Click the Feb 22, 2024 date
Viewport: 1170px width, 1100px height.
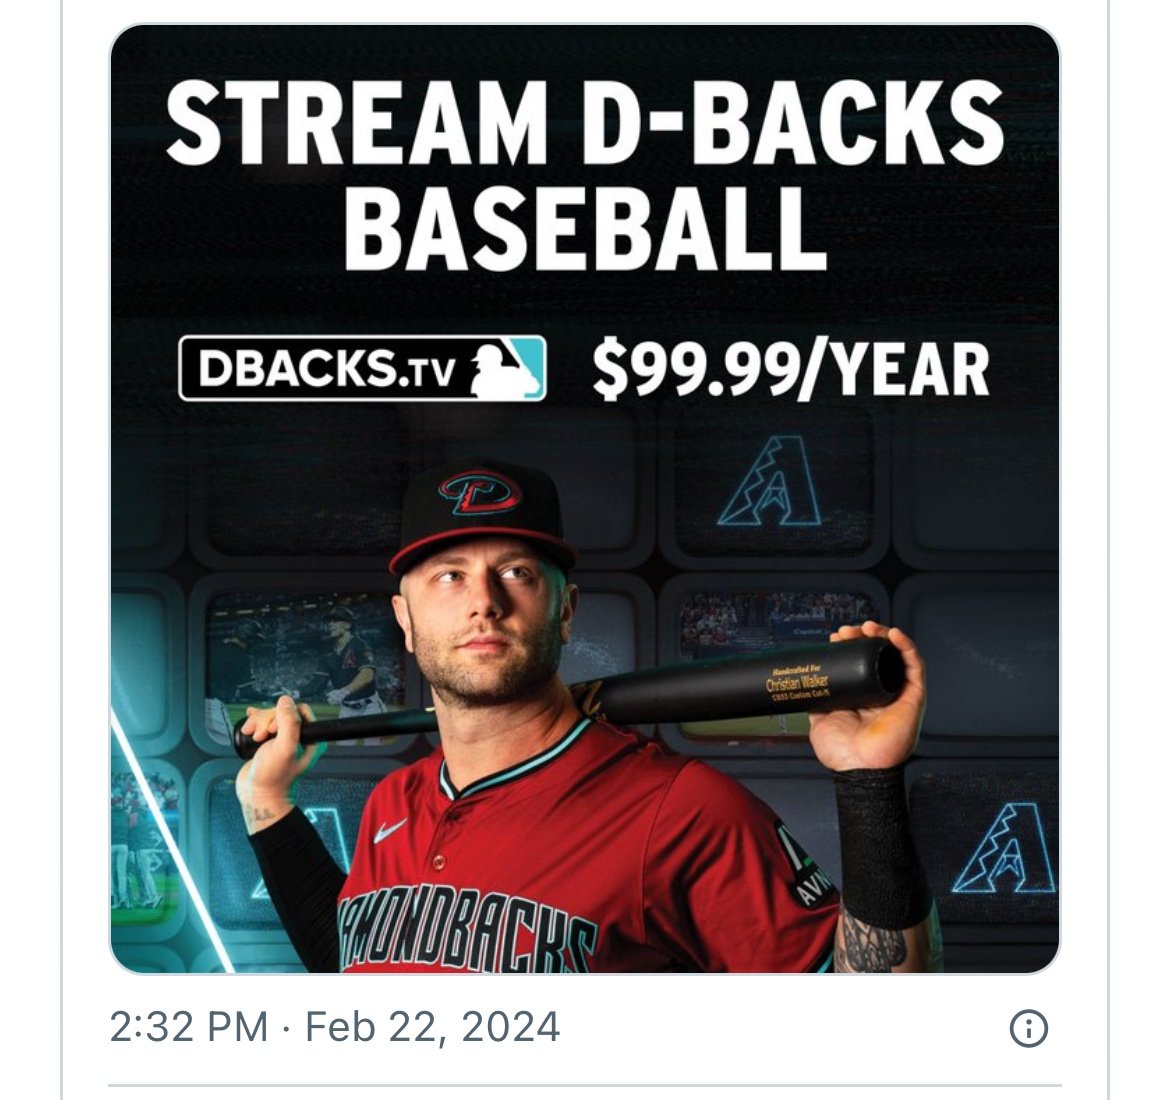pyautogui.click(x=432, y=1028)
